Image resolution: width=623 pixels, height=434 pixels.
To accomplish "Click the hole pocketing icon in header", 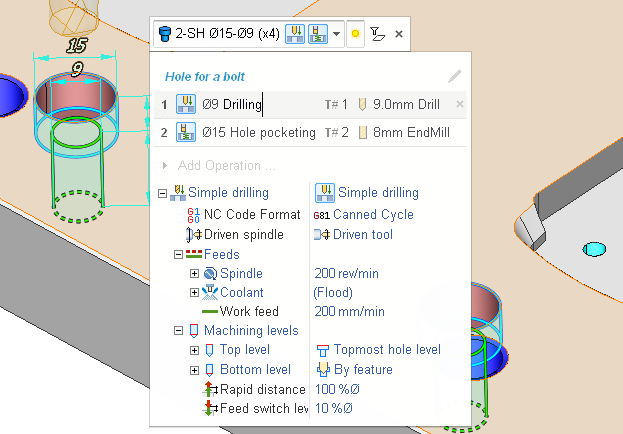I will [320, 34].
